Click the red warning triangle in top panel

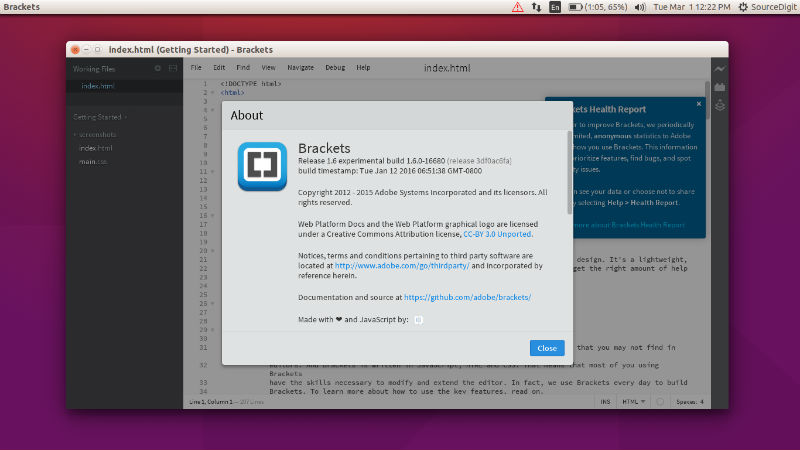pos(517,7)
